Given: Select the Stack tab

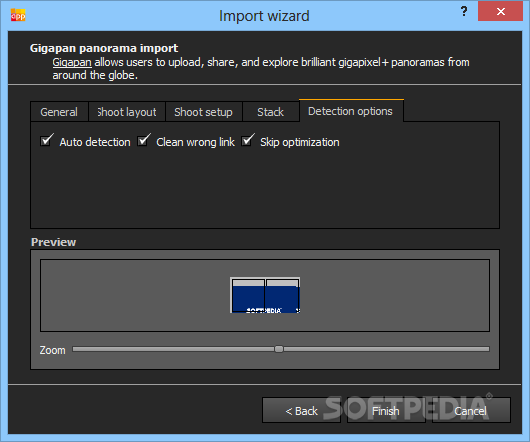Looking at the screenshot, I should [x=270, y=112].
